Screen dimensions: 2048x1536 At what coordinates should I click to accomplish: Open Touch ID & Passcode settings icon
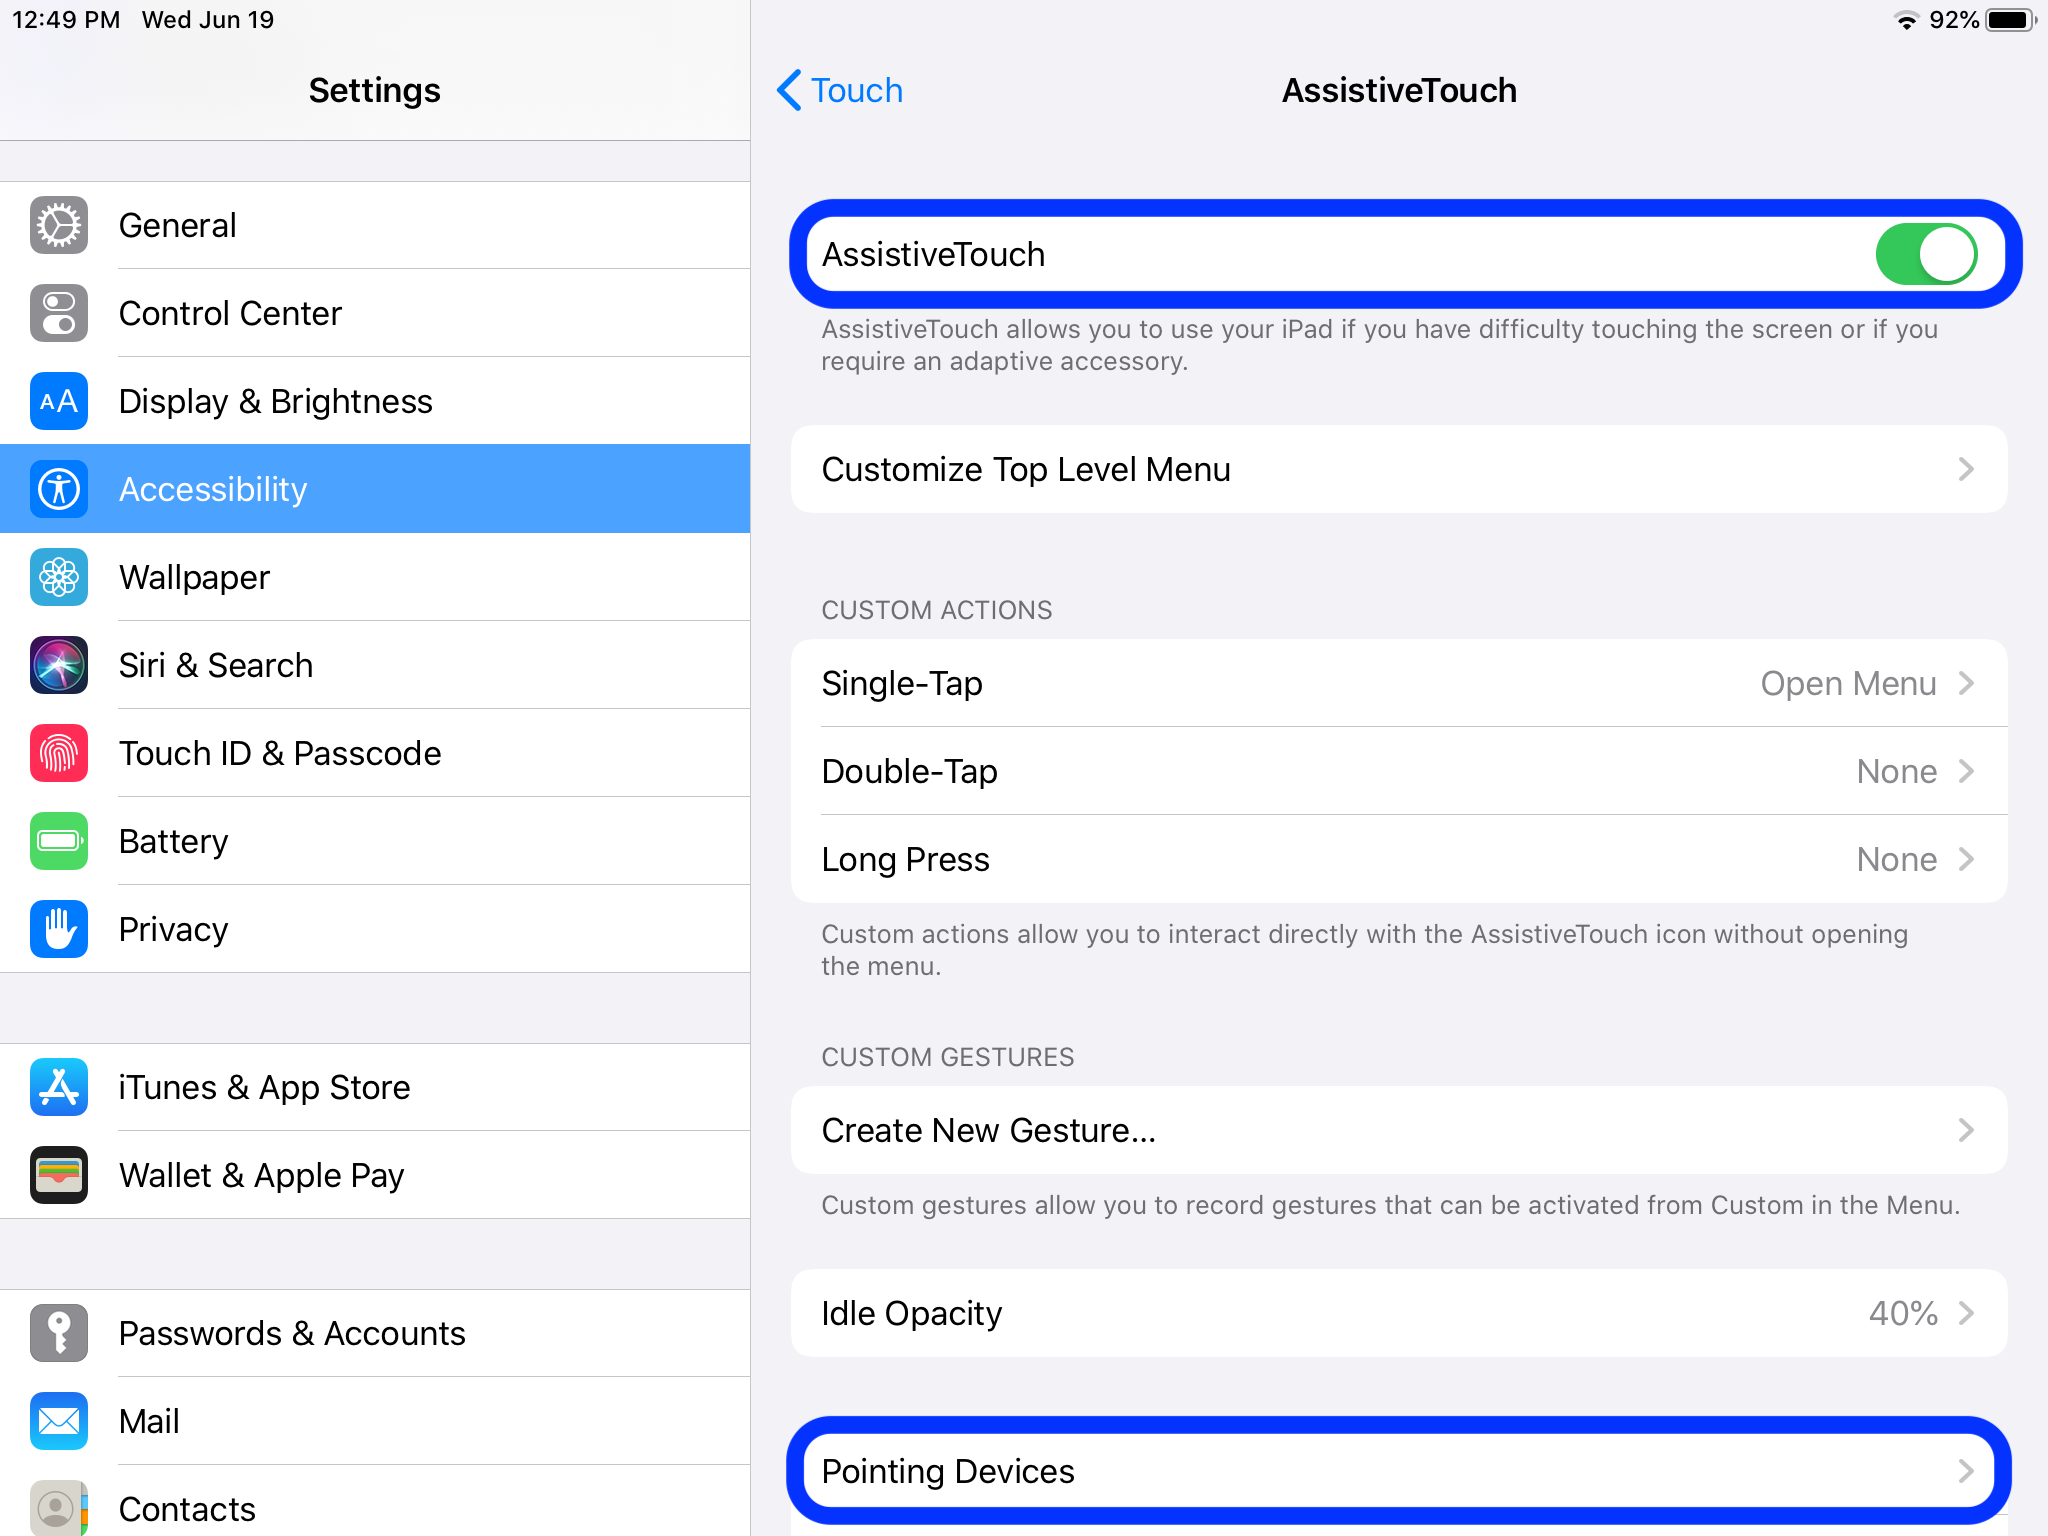60,752
